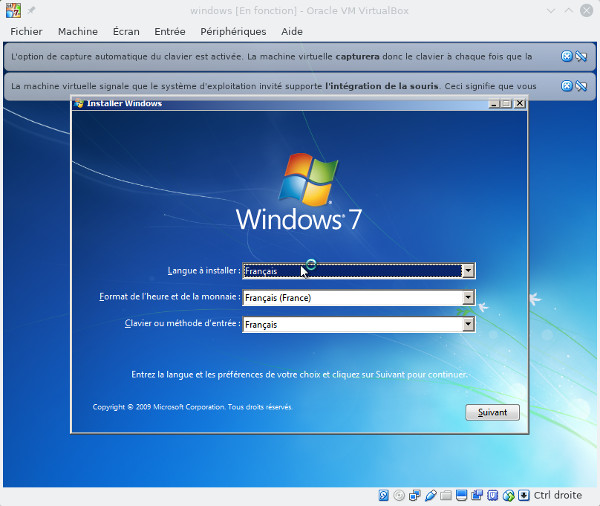
Task: Click the display monitor status icon
Action: pos(461,495)
